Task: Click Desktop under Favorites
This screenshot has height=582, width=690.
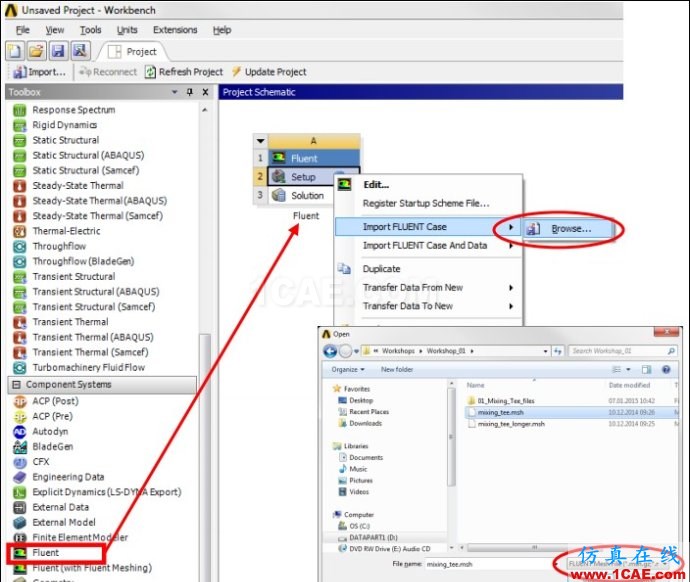Action: tap(361, 400)
